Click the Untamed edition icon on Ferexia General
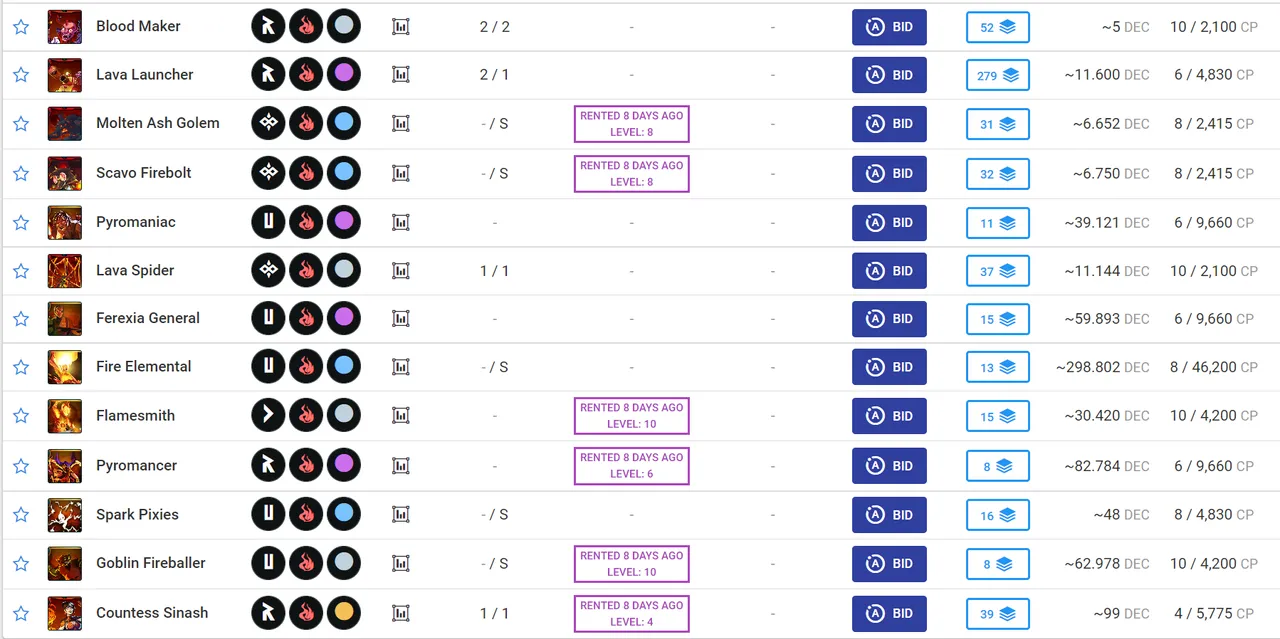 [x=268, y=318]
